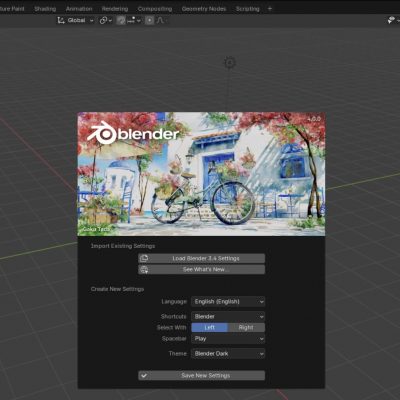Viewport: 400px width, 400px height.
Task: Open the Compositing workspace tab
Action: pyautogui.click(x=155, y=9)
